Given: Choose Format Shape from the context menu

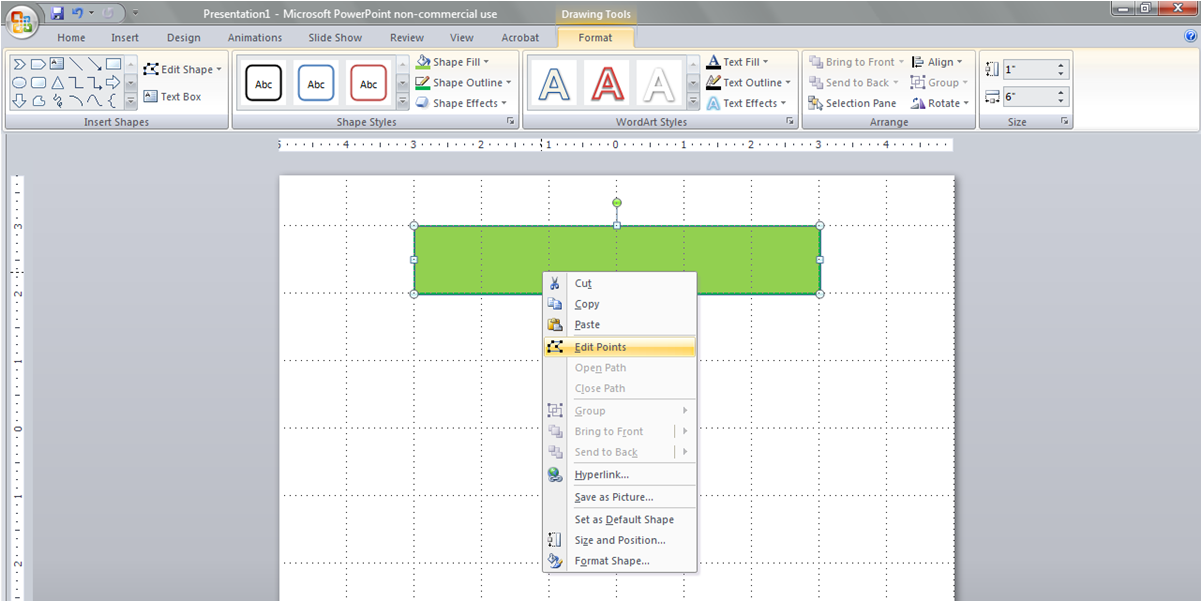Looking at the screenshot, I should (x=619, y=561).
